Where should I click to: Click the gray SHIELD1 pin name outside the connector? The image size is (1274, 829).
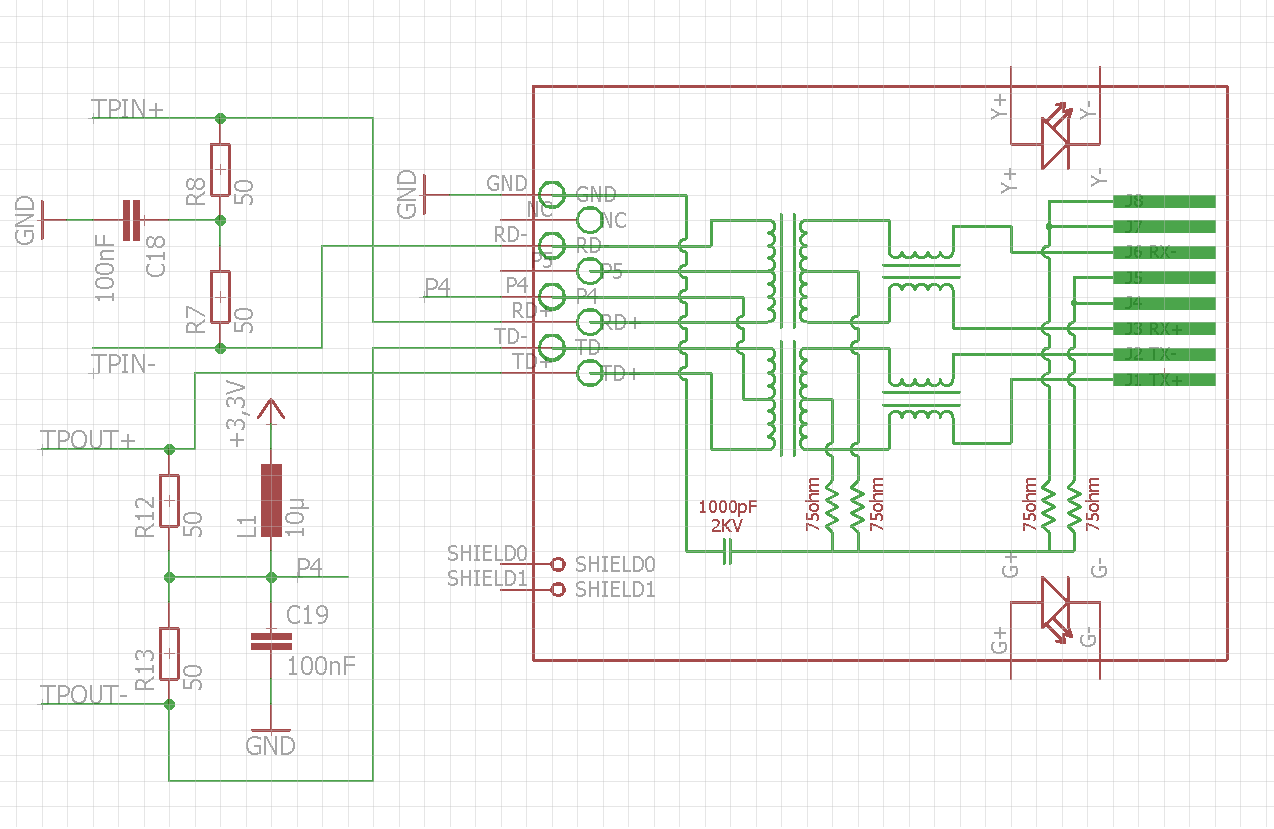click(x=487, y=577)
